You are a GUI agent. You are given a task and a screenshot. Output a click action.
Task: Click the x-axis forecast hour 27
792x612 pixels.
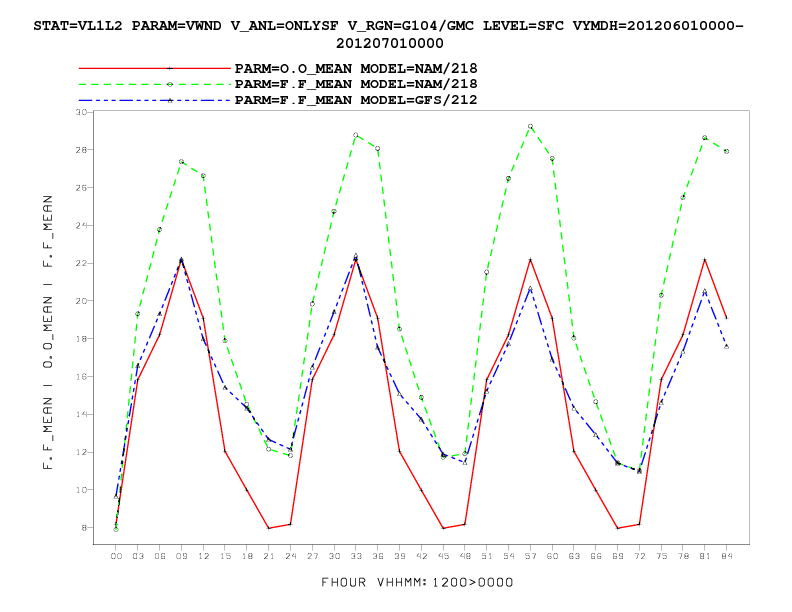click(x=313, y=556)
